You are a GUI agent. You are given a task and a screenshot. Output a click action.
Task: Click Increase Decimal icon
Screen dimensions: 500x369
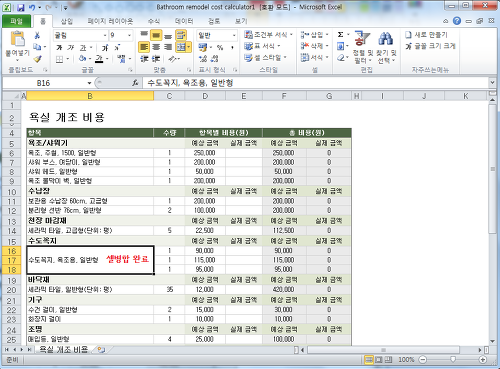click(x=203, y=59)
